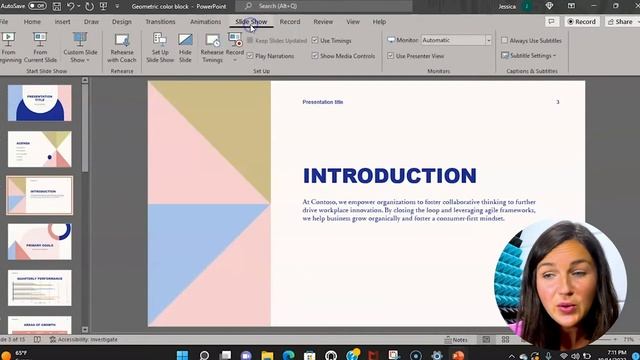640x360 pixels.
Task: Open the Undo history dropdown arrow
Action: click(79, 6)
